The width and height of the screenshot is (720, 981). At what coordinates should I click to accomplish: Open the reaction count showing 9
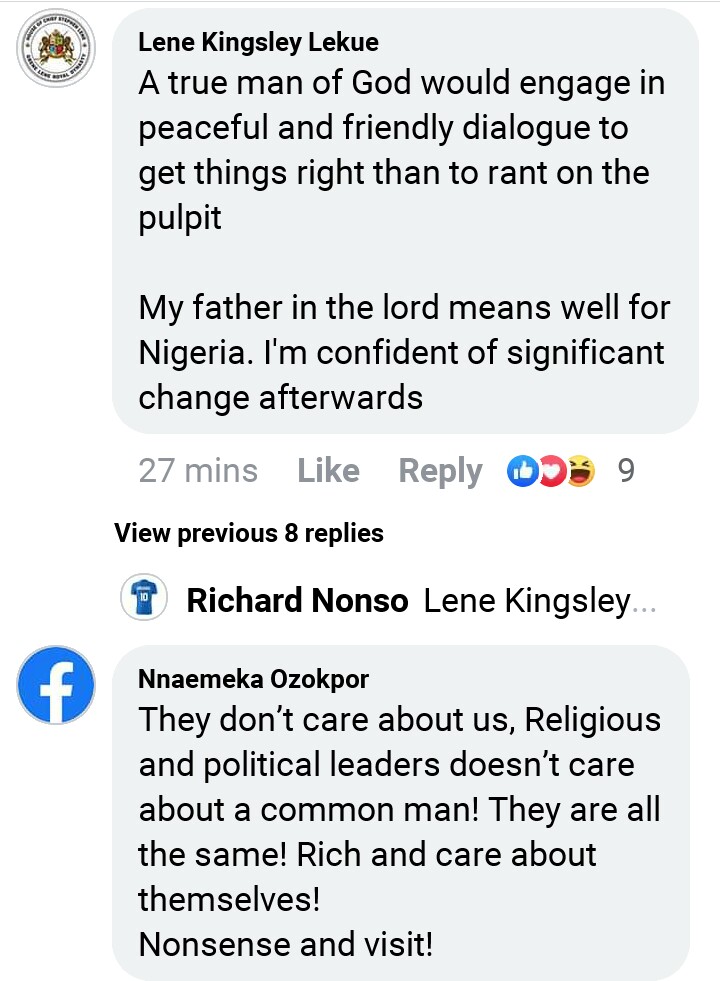tap(626, 470)
